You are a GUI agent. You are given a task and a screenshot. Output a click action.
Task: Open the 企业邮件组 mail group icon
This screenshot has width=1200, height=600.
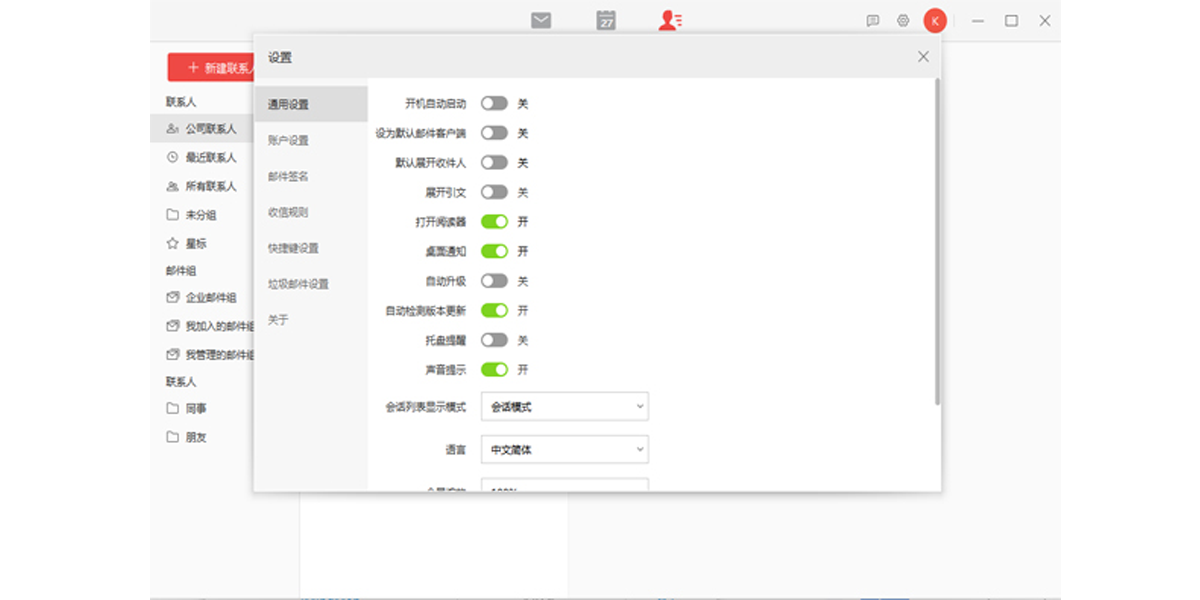(171, 295)
